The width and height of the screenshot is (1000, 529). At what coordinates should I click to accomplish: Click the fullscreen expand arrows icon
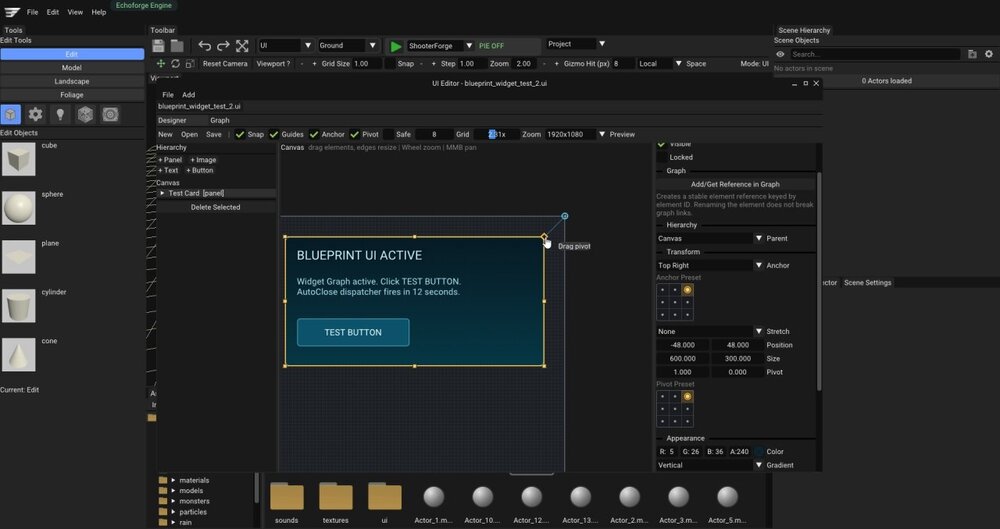pos(242,46)
